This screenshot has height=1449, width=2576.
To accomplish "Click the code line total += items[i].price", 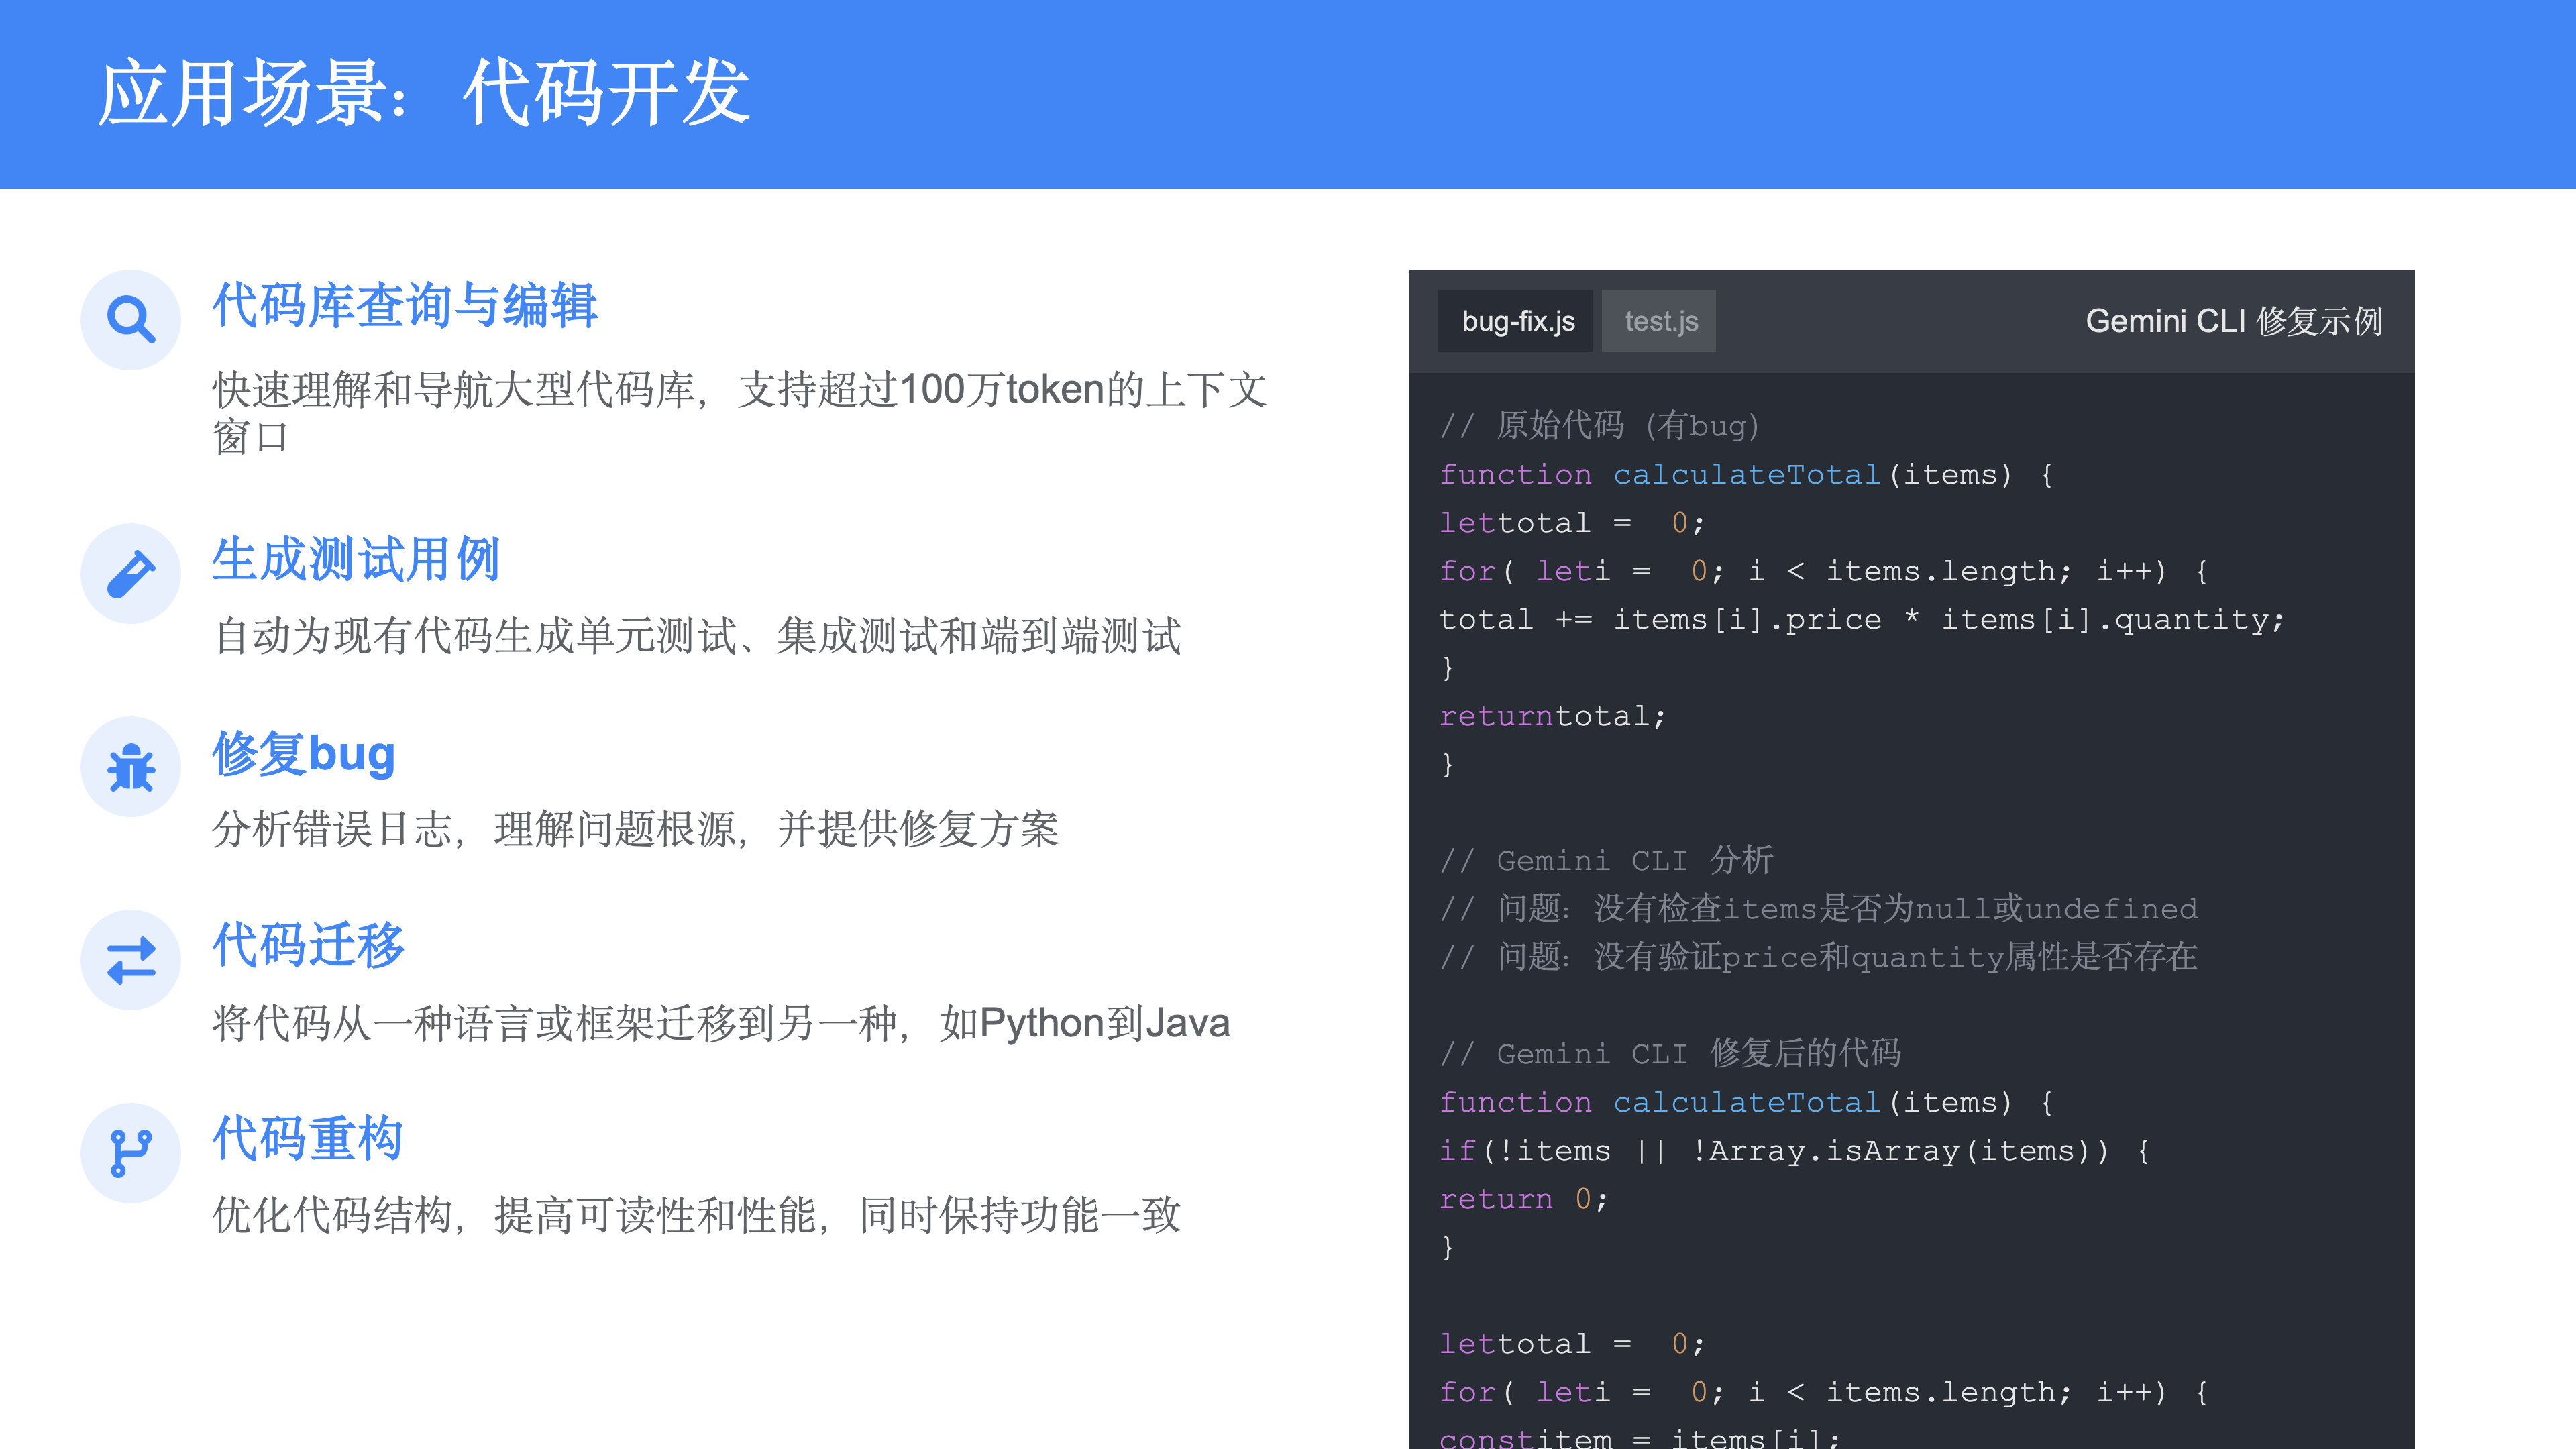I will click(1862, 620).
